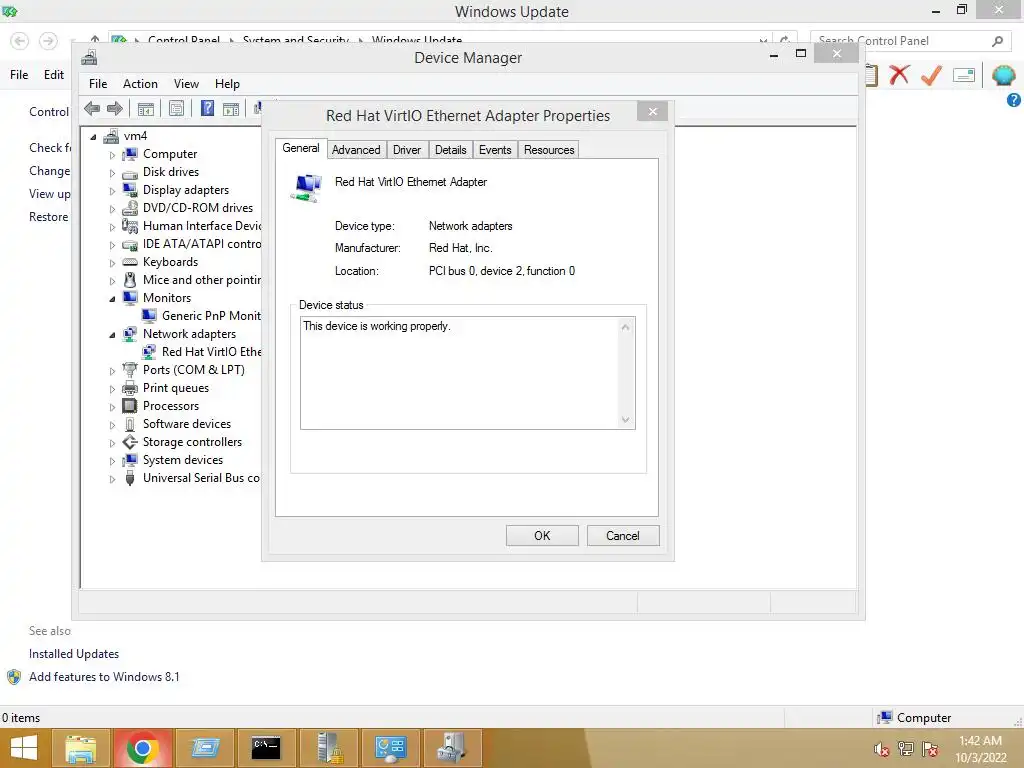Image resolution: width=1024 pixels, height=768 pixels.
Task: Click the Storage controllers icon
Action: tap(130, 442)
